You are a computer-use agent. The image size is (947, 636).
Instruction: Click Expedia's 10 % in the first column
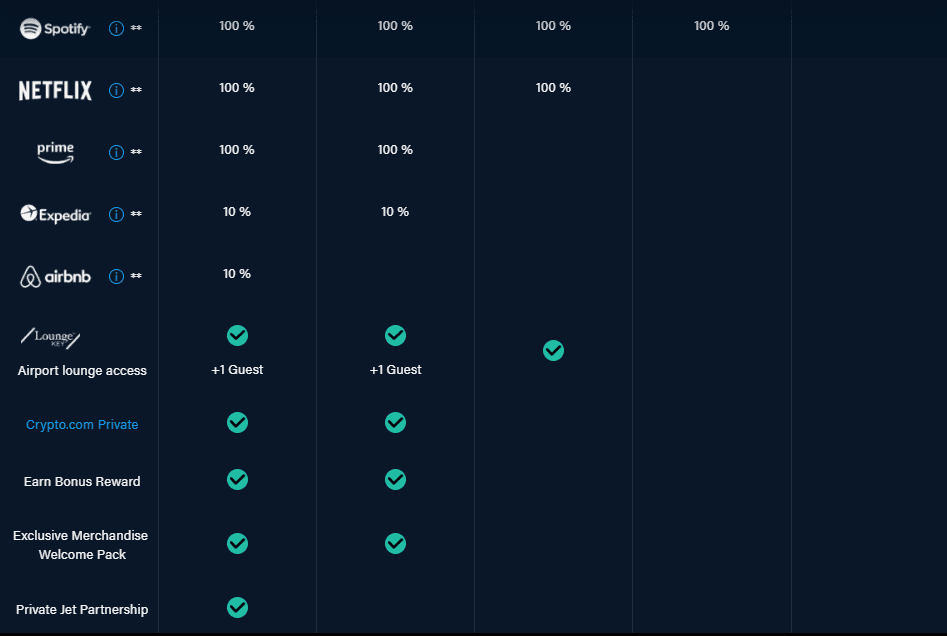(x=237, y=212)
